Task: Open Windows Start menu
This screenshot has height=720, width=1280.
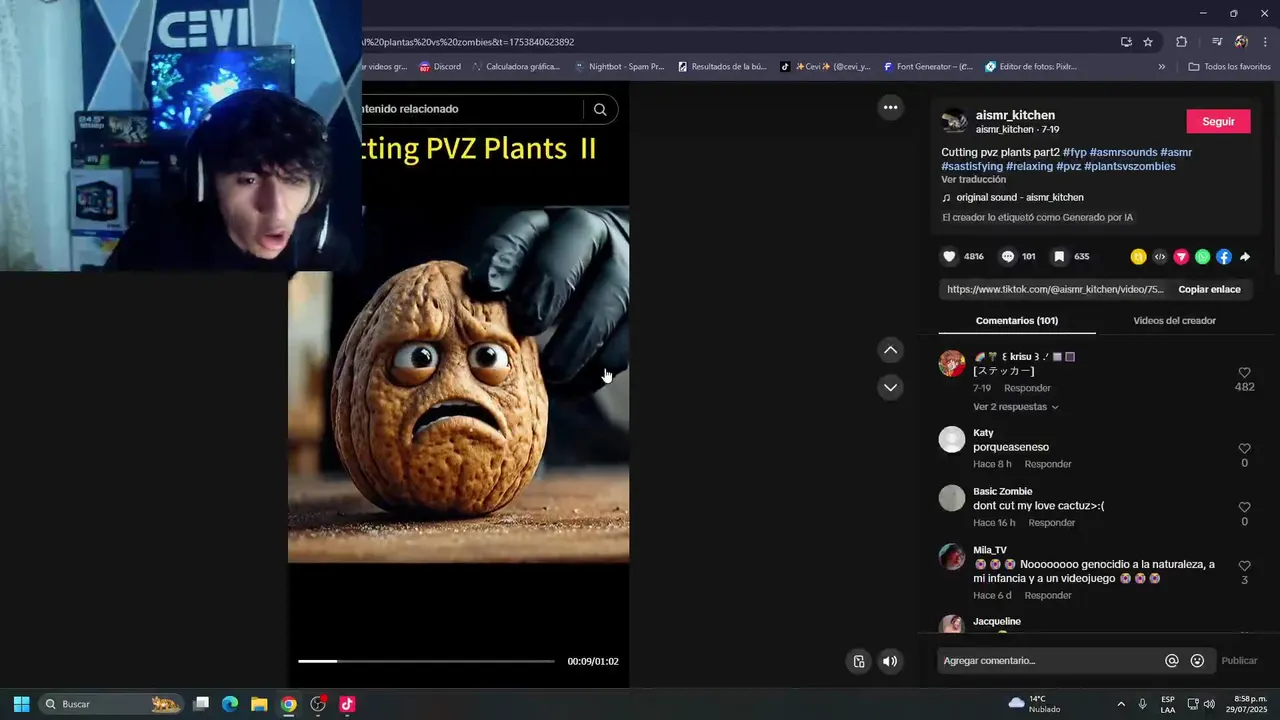Action: point(21,704)
